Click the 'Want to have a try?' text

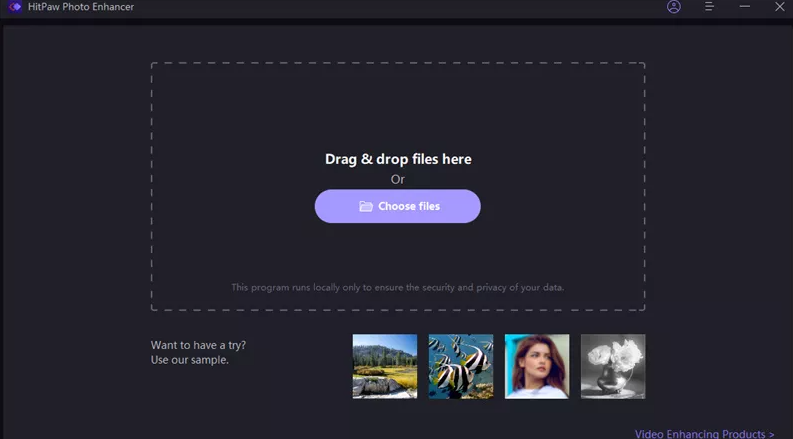click(x=198, y=345)
